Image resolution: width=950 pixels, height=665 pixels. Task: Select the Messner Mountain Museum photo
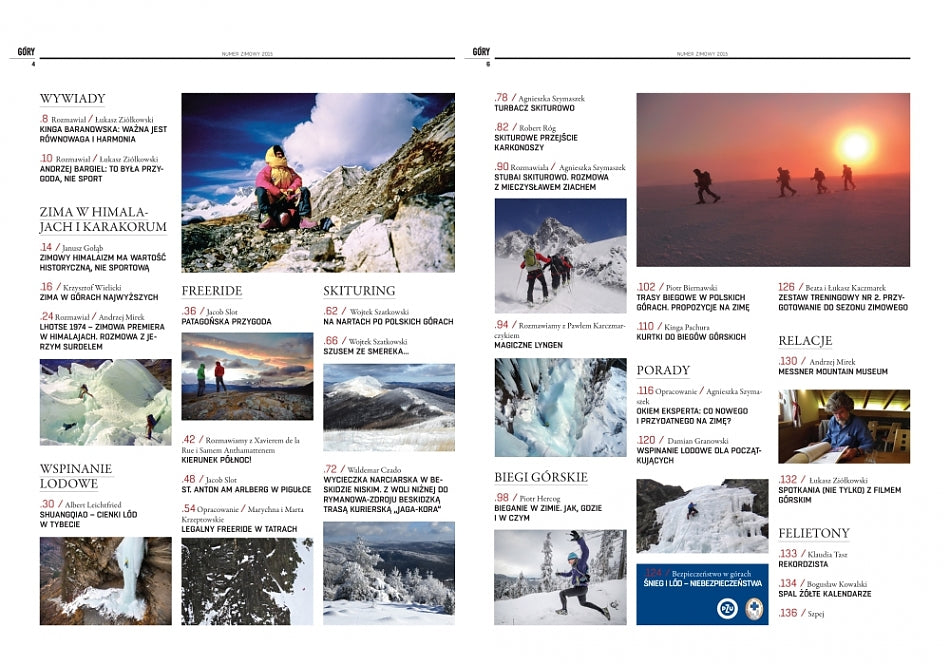coord(843,426)
